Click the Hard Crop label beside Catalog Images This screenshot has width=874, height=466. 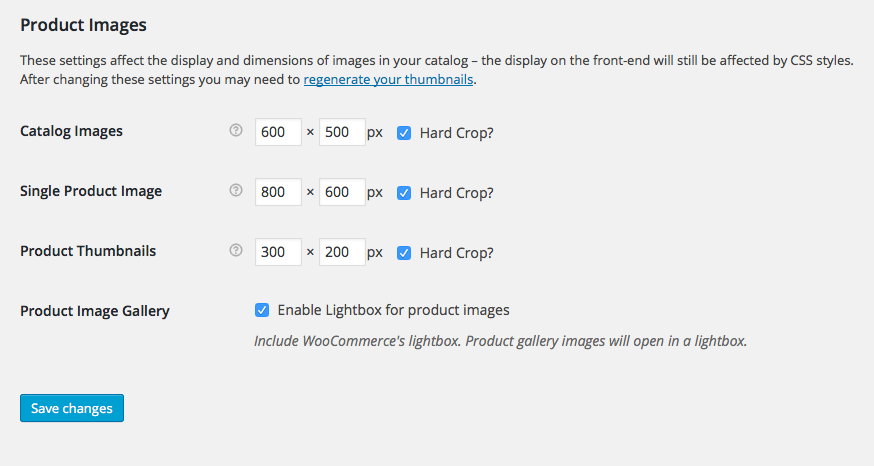pos(457,133)
